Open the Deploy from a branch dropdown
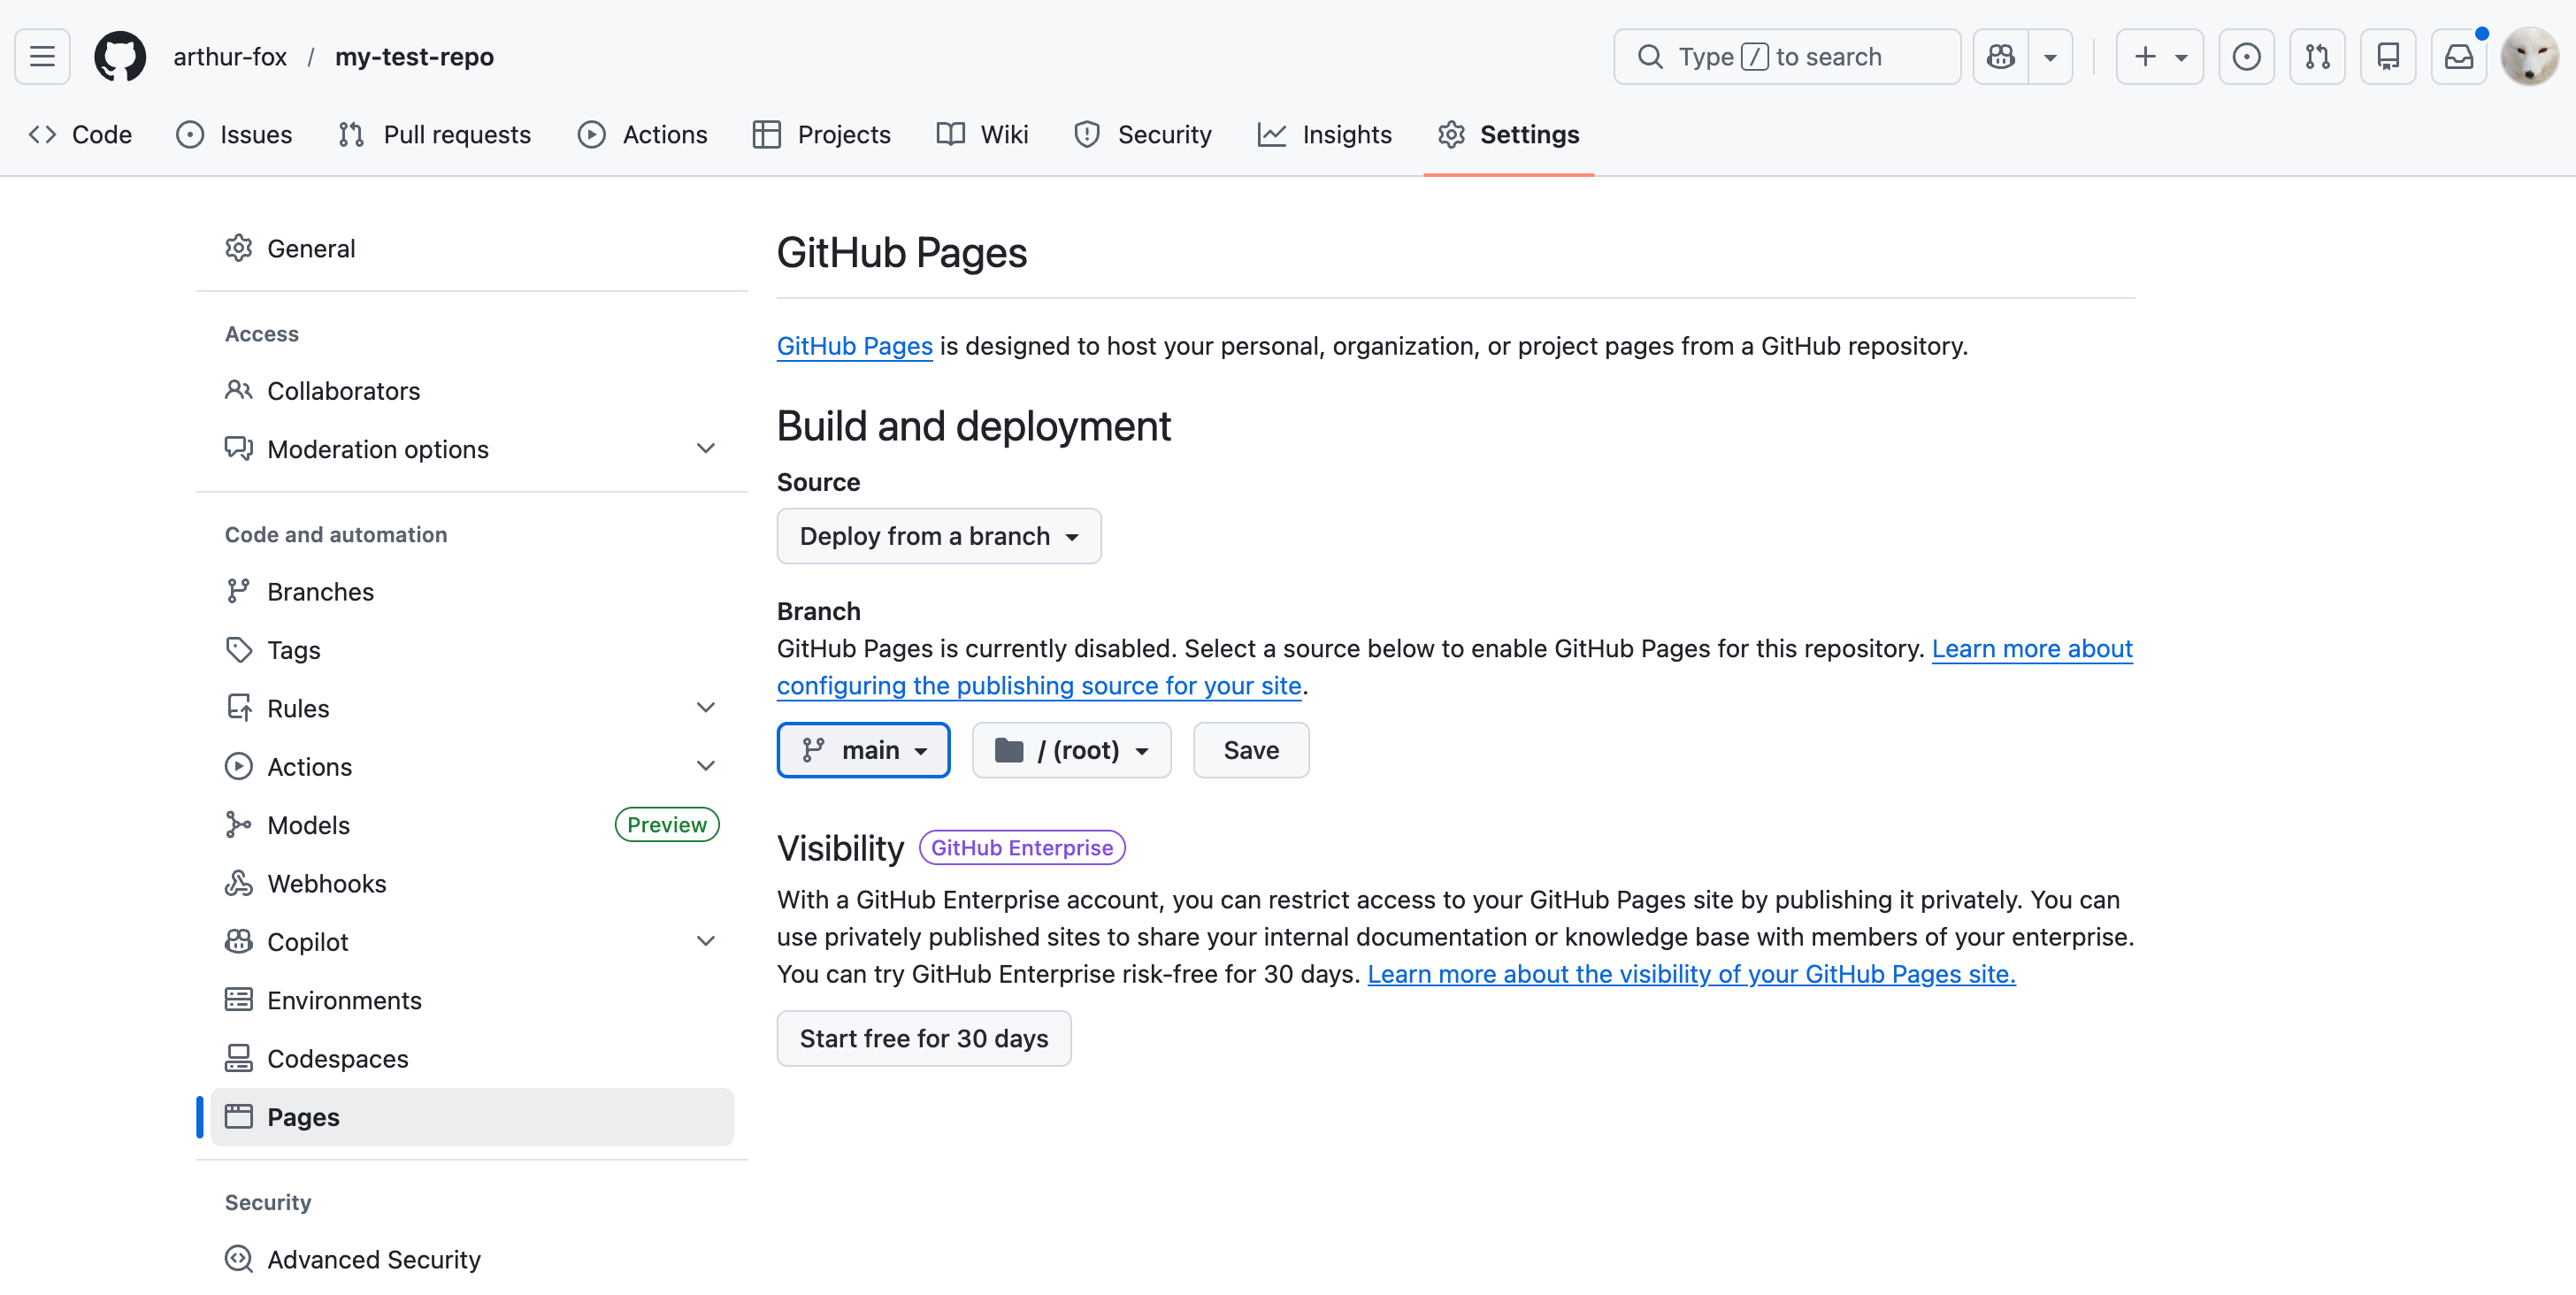This screenshot has width=2576, height=1295. point(938,536)
